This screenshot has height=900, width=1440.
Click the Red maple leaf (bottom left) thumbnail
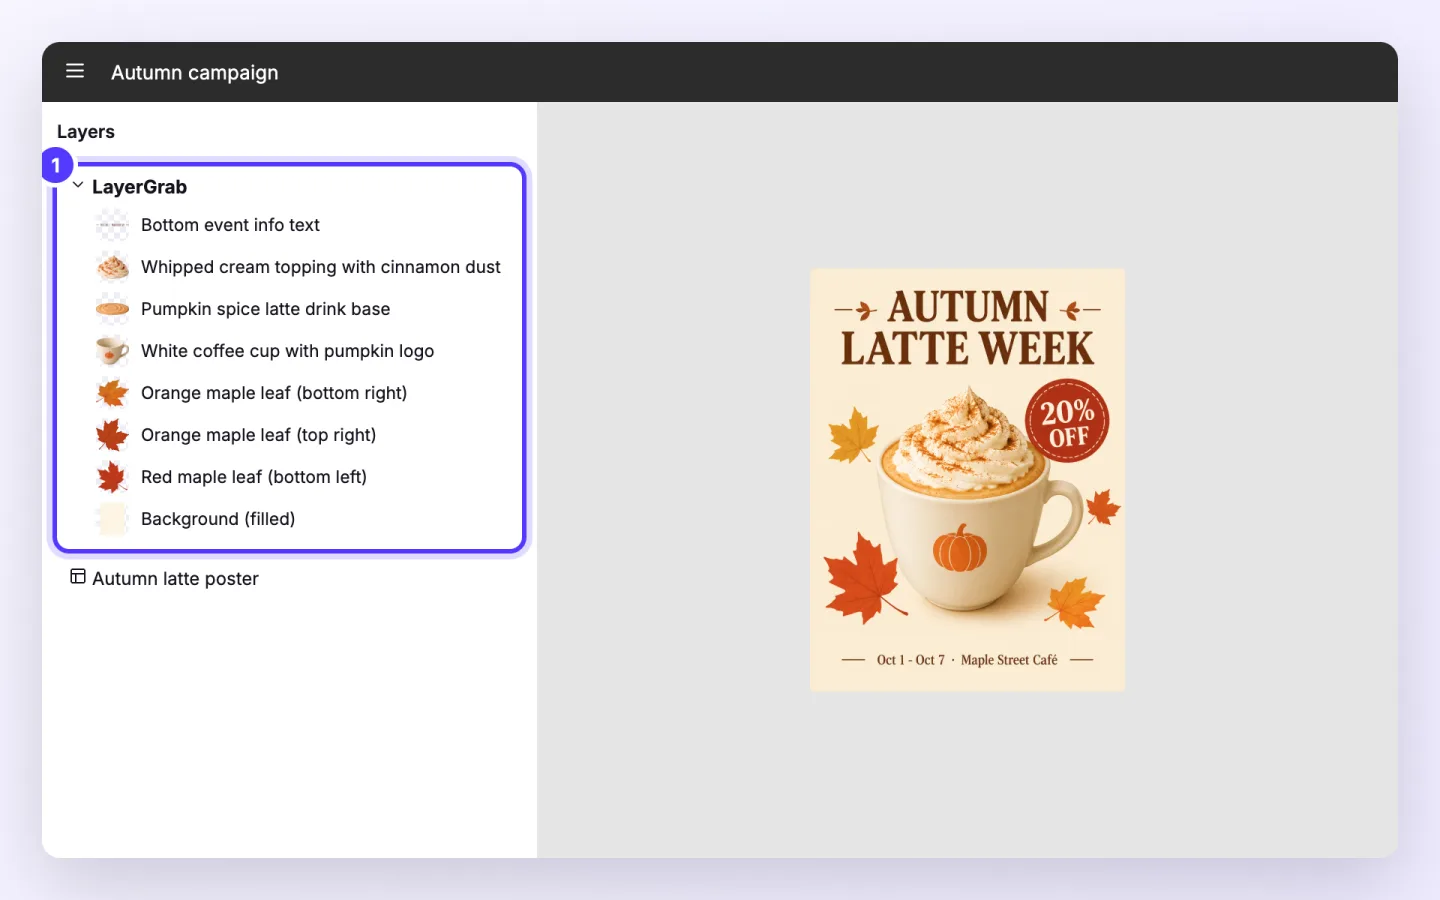click(x=112, y=477)
